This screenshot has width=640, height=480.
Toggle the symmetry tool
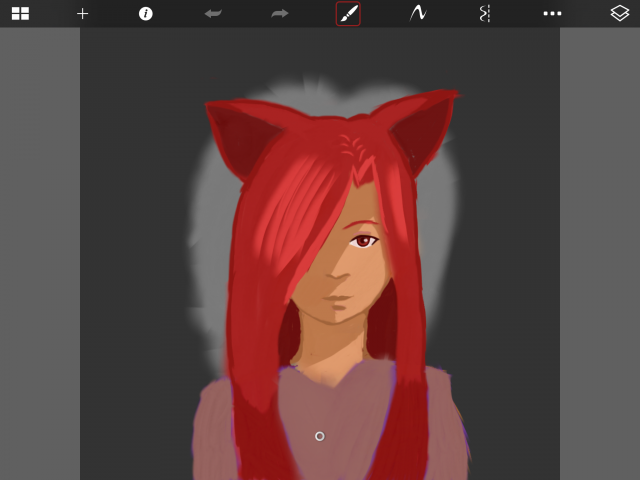pos(484,13)
